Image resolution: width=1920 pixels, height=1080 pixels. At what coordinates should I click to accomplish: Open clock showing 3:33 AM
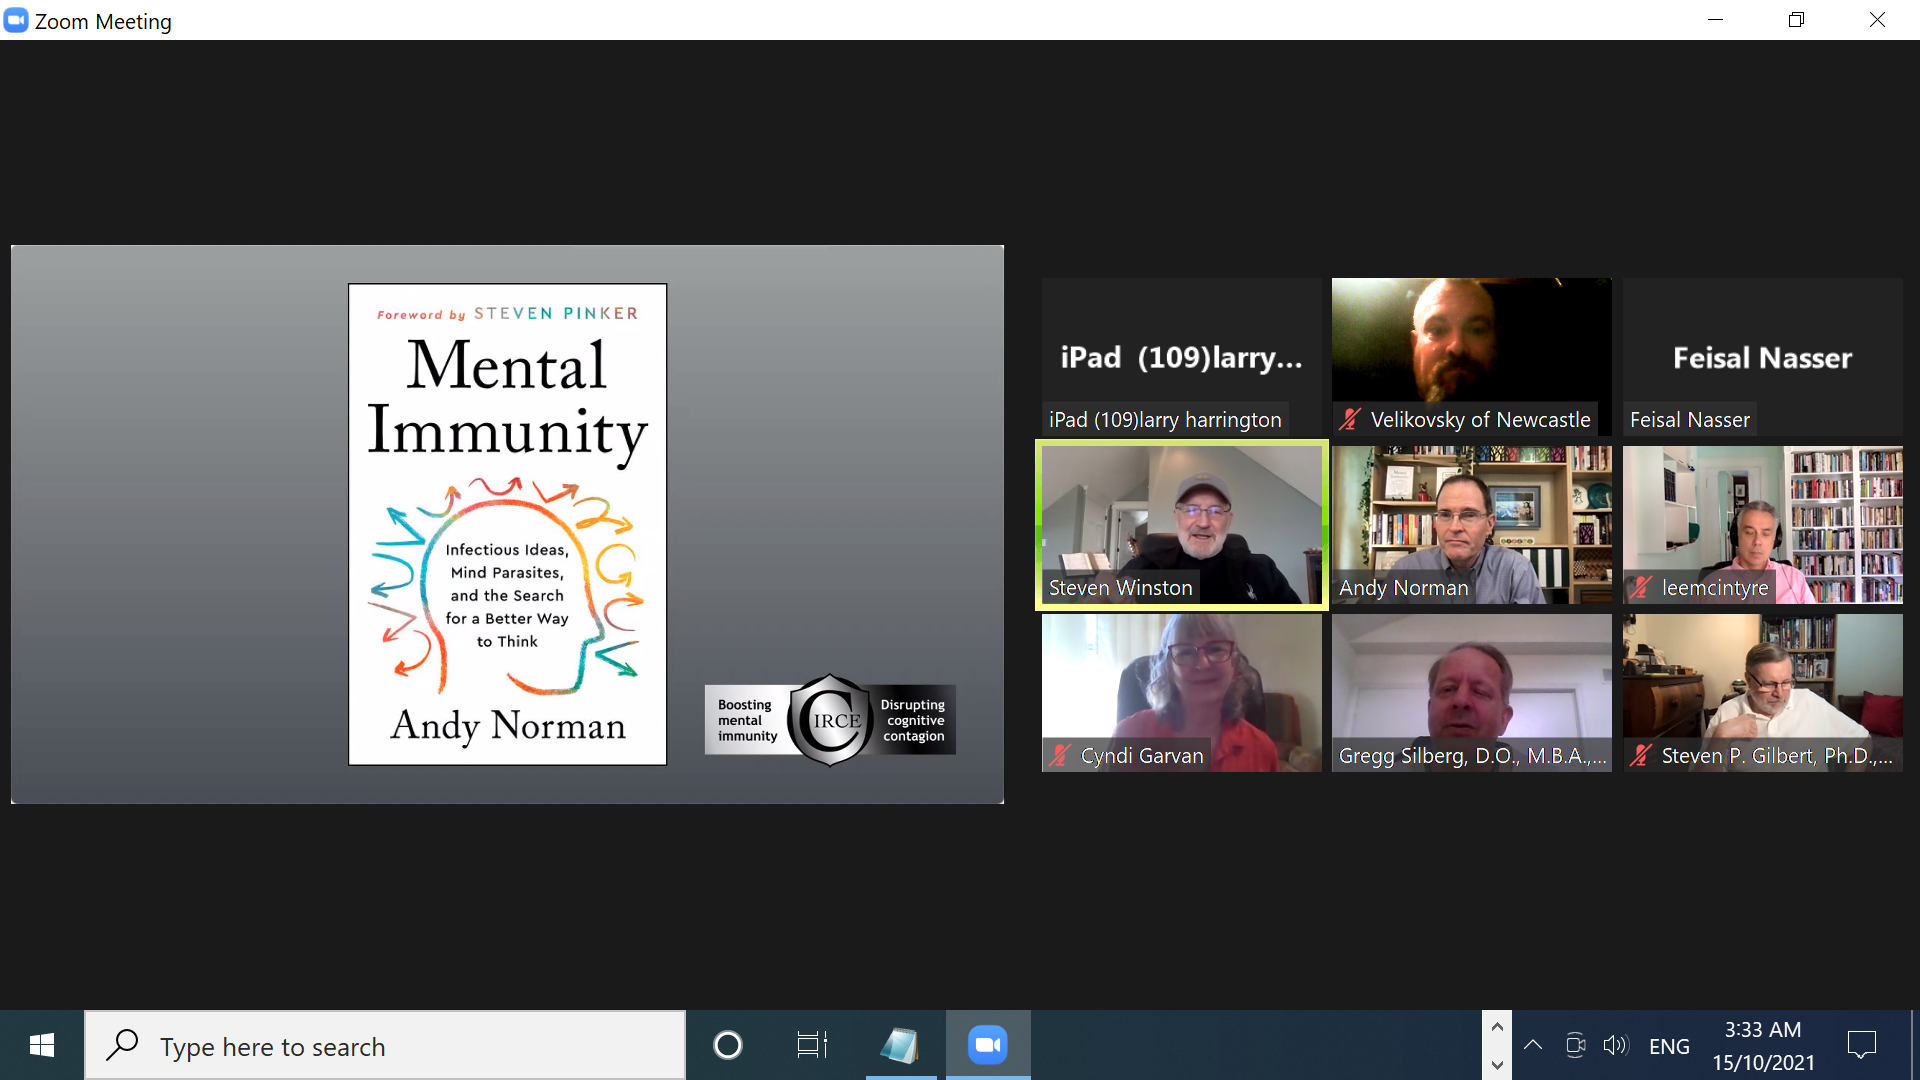(x=1763, y=1046)
